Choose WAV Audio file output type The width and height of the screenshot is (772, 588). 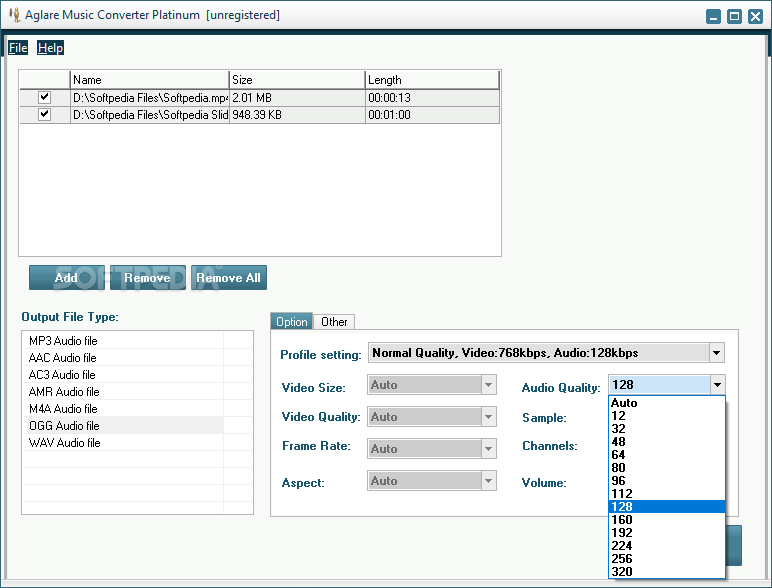pyautogui.click(x=123, y=443)
